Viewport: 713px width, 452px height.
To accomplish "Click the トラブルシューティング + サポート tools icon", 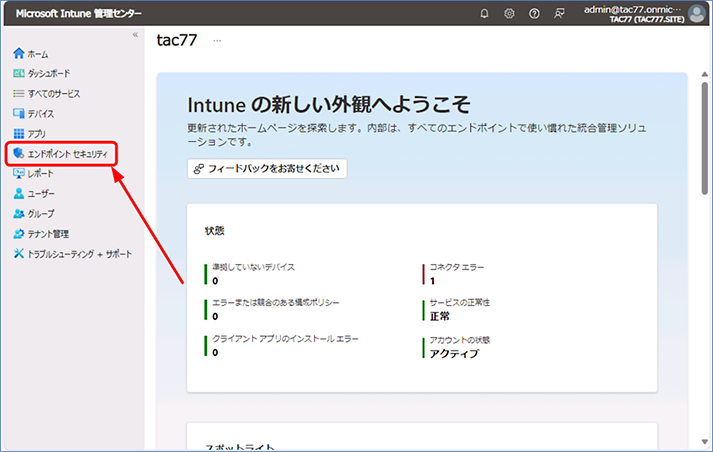I will [x=19, y=253].
